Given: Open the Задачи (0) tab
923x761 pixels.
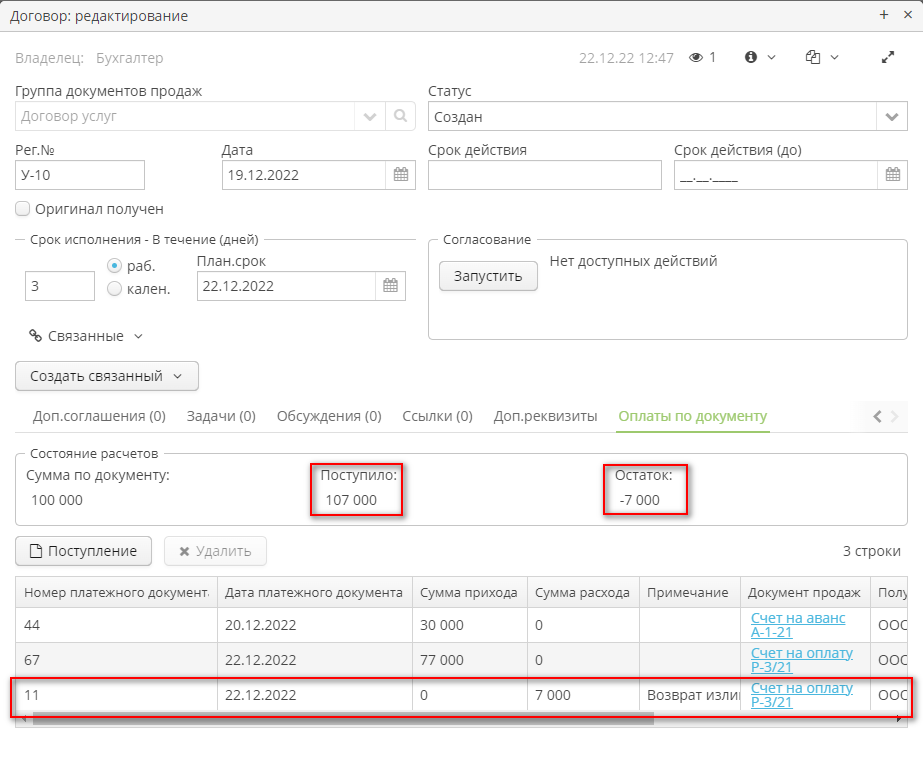Looking at the screenshot, I should [221, 416].
